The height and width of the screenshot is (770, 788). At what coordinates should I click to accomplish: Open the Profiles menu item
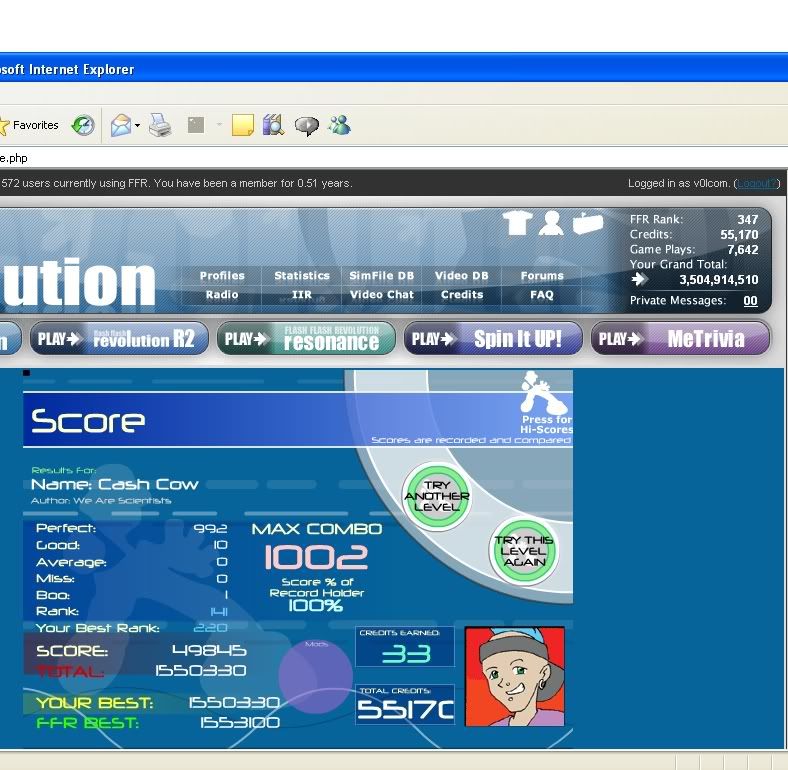click(x=222, y=275)
